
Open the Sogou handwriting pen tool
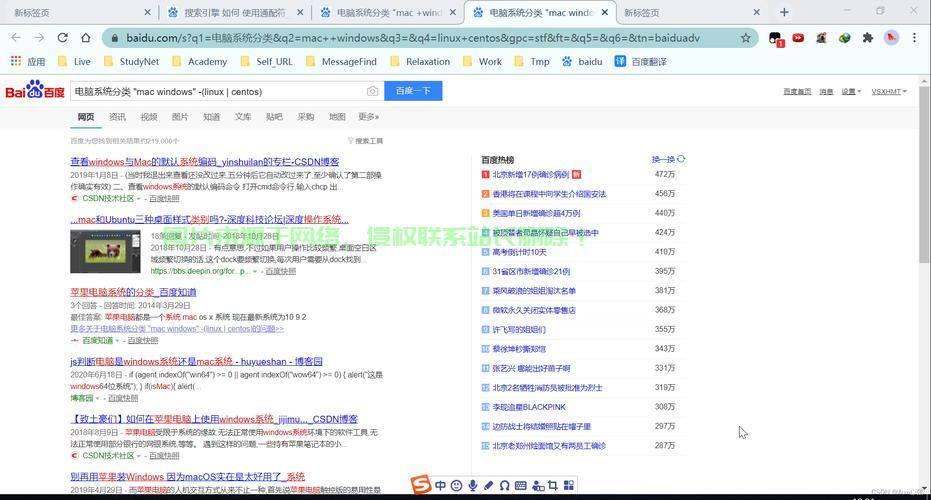(x=489, y=486)
